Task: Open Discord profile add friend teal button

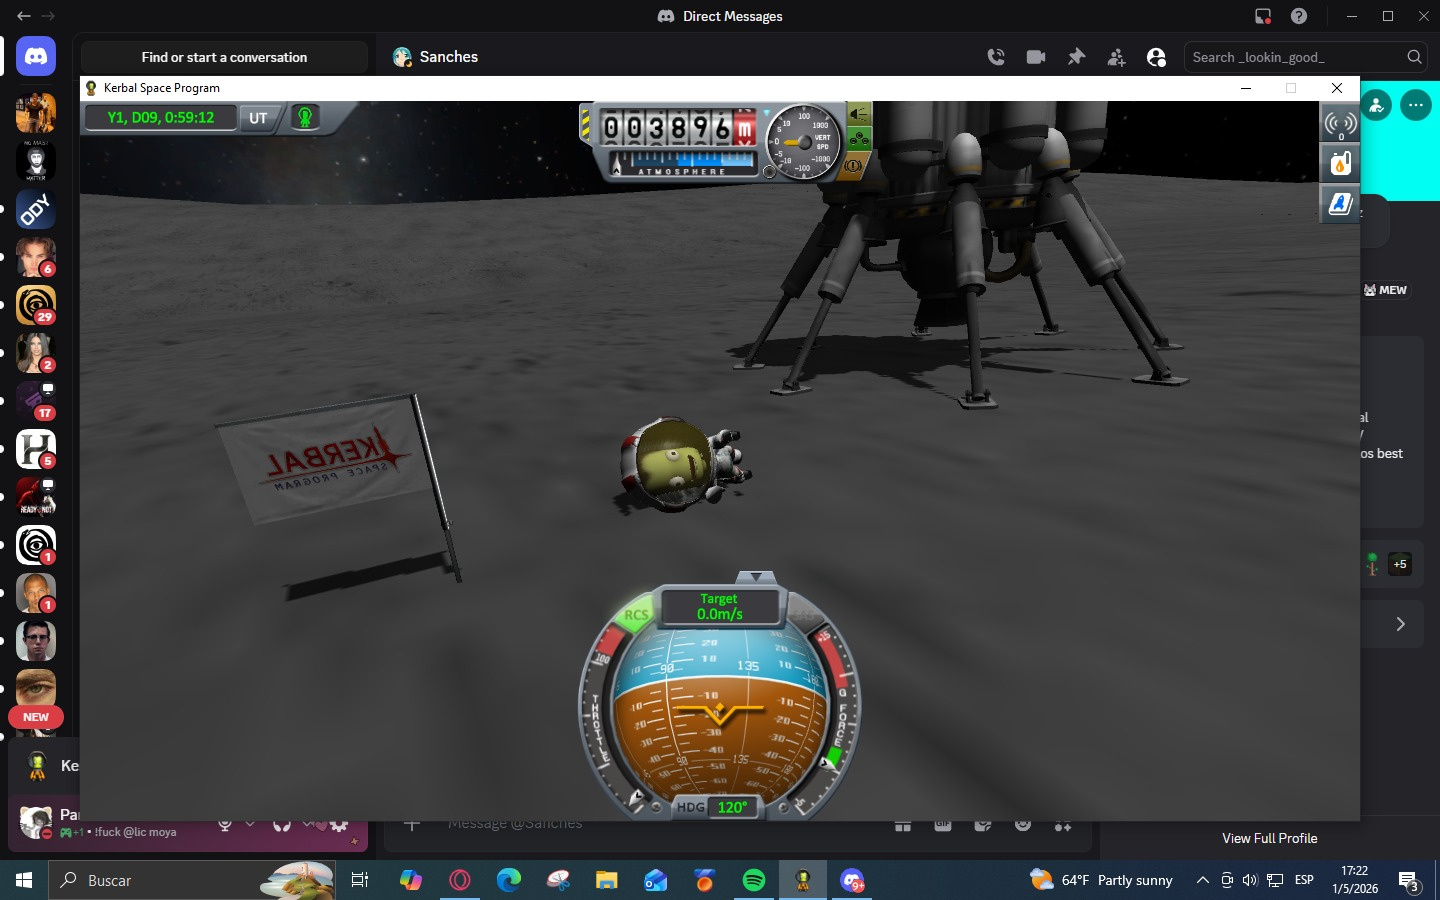Action: tap(1376, 105)
